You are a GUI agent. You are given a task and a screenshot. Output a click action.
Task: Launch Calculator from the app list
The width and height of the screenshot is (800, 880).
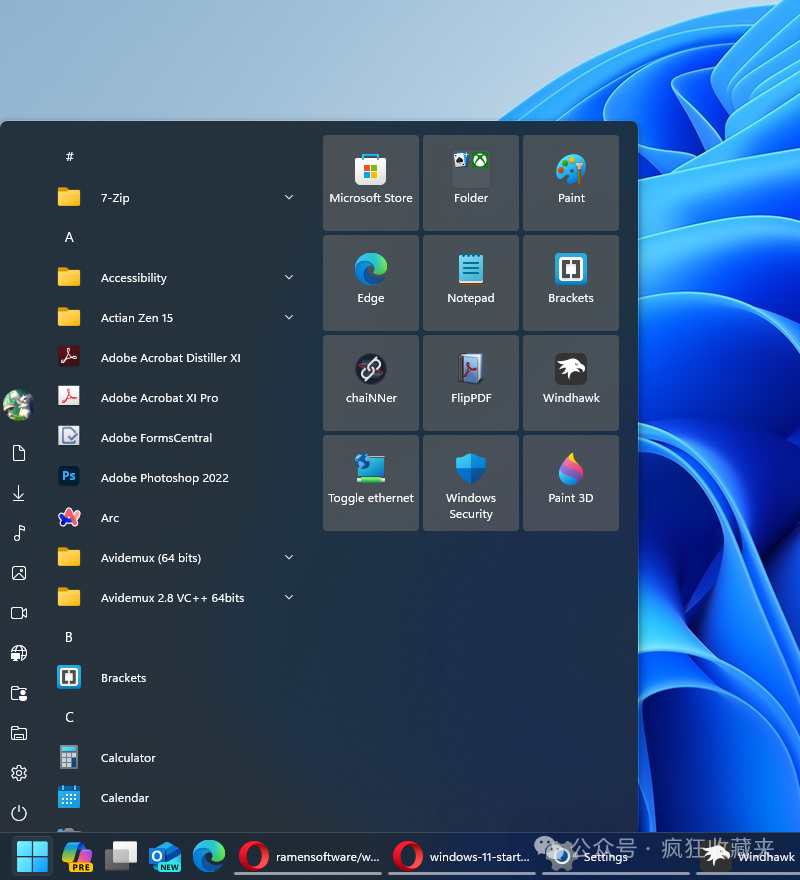click(127, 757)
